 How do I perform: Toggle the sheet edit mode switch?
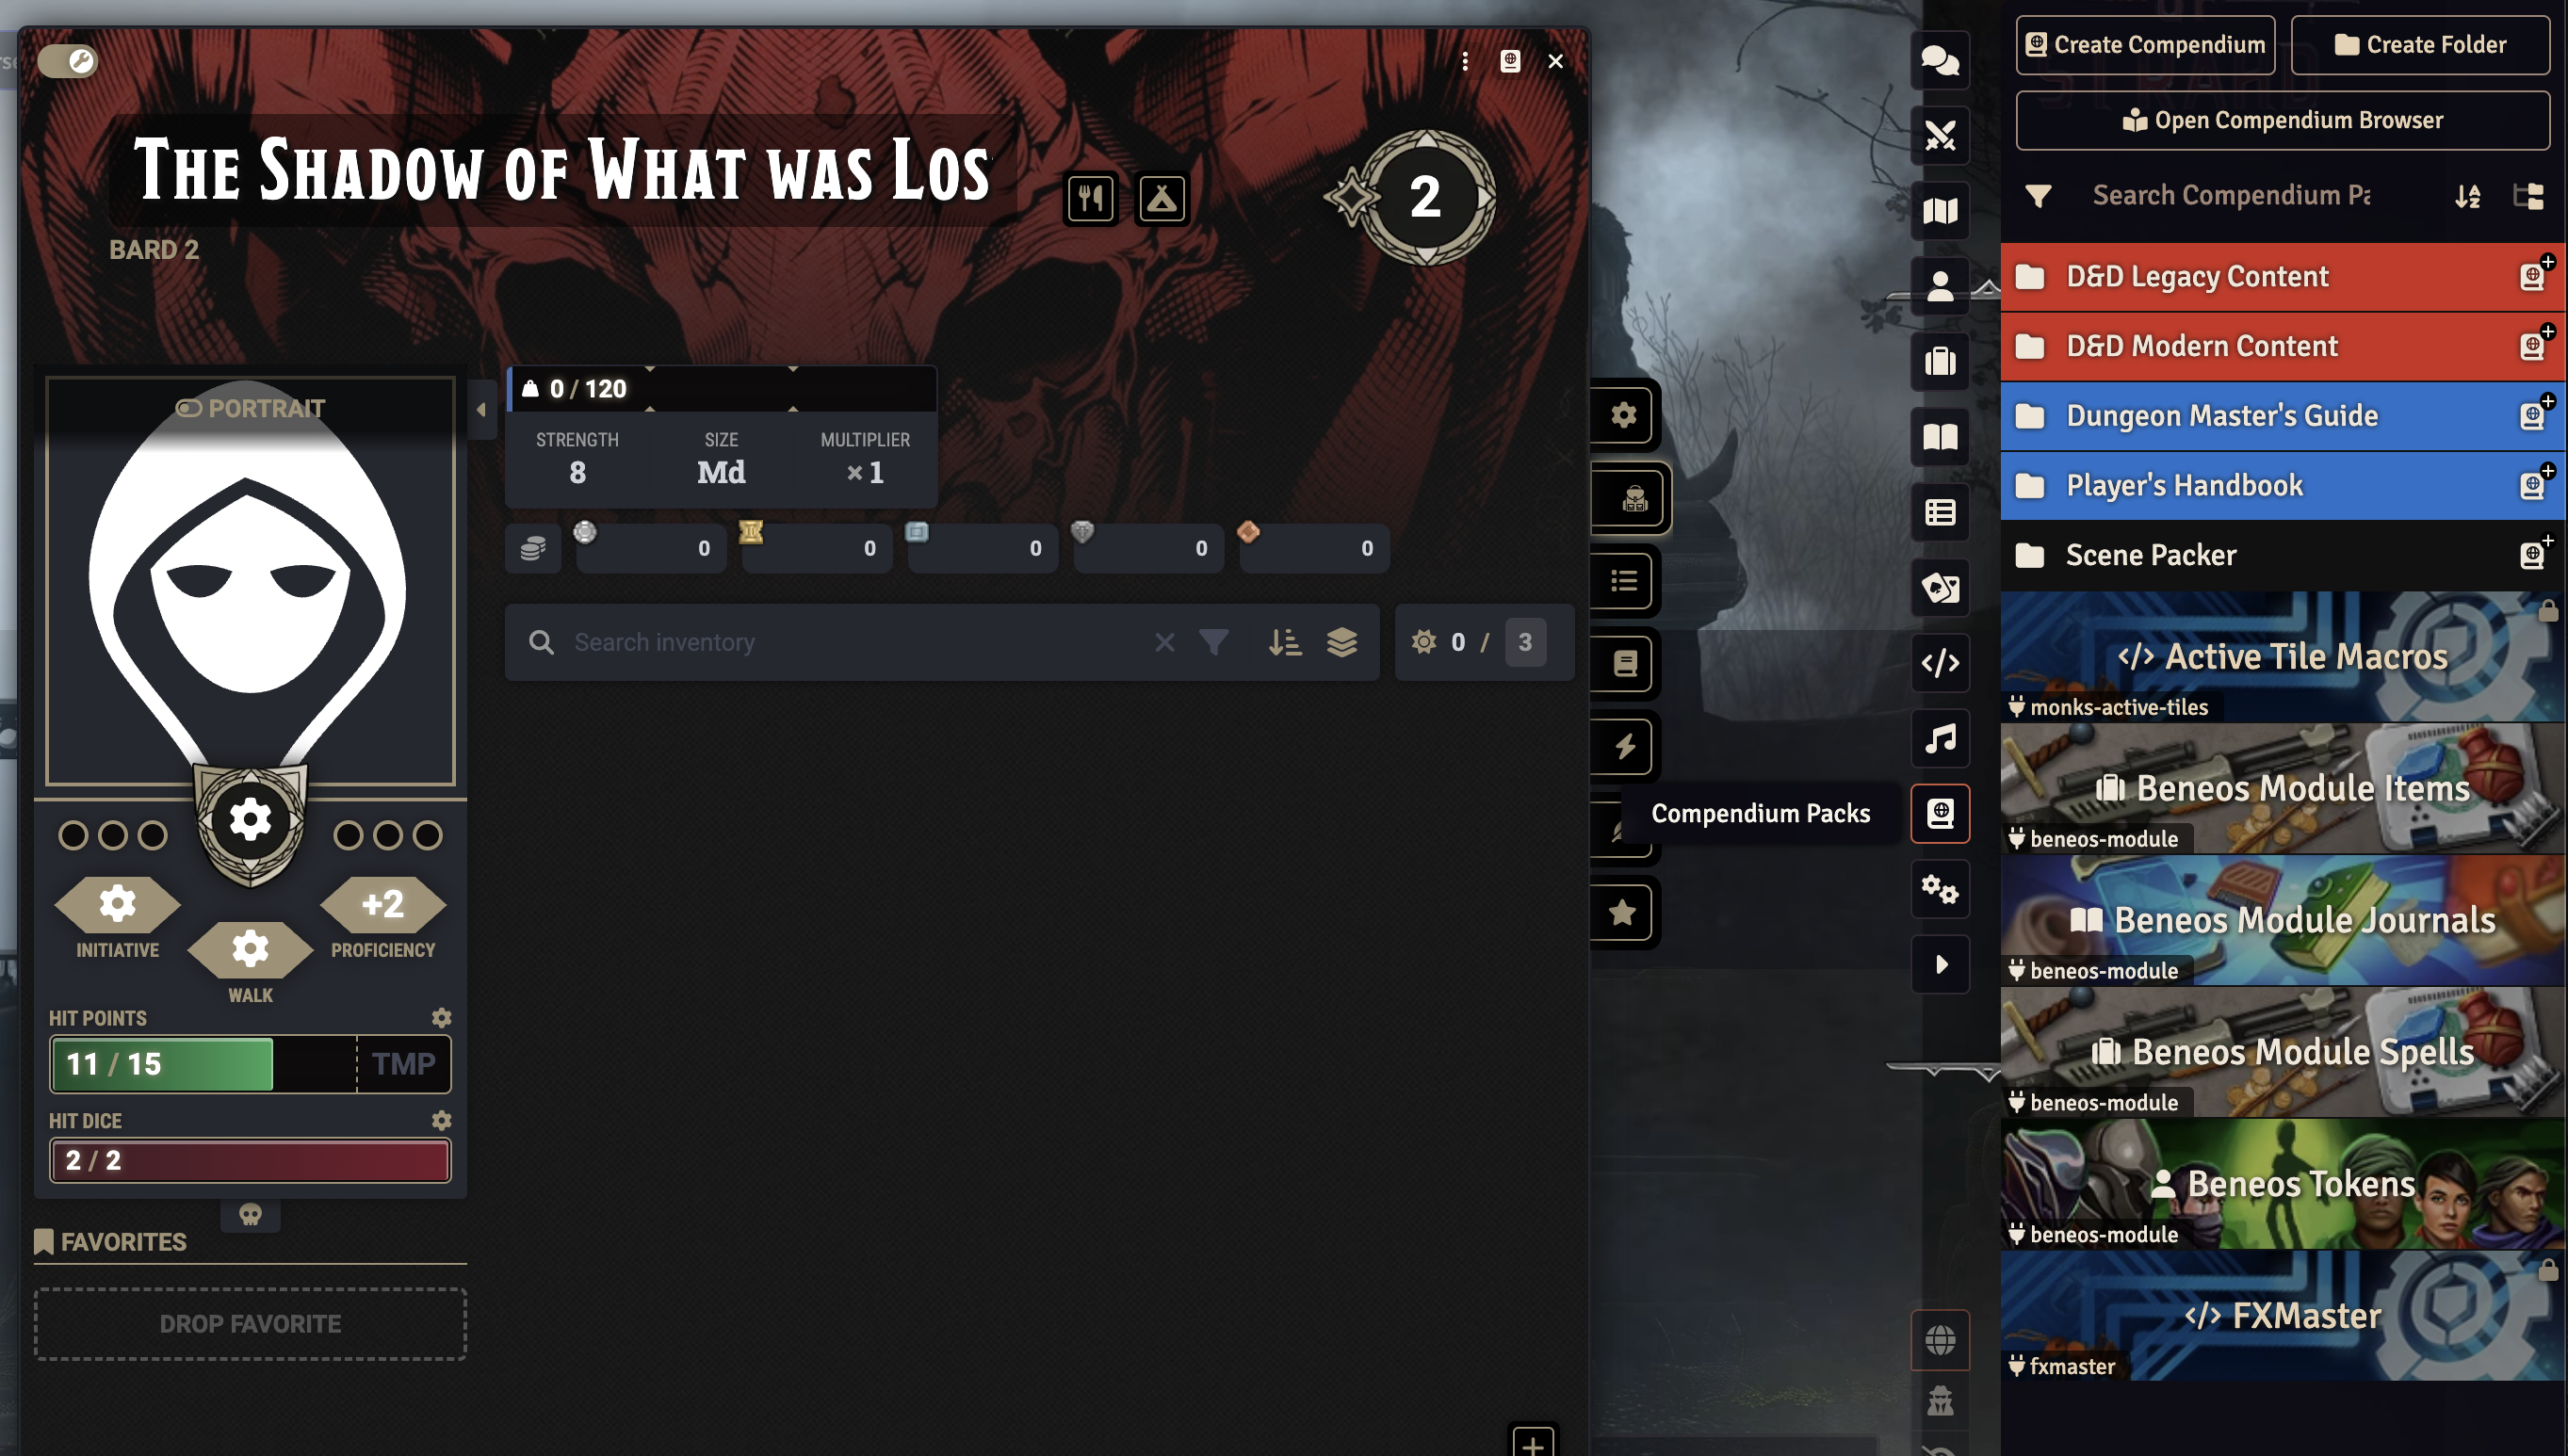pyautogui.click(x=68, y=61)
